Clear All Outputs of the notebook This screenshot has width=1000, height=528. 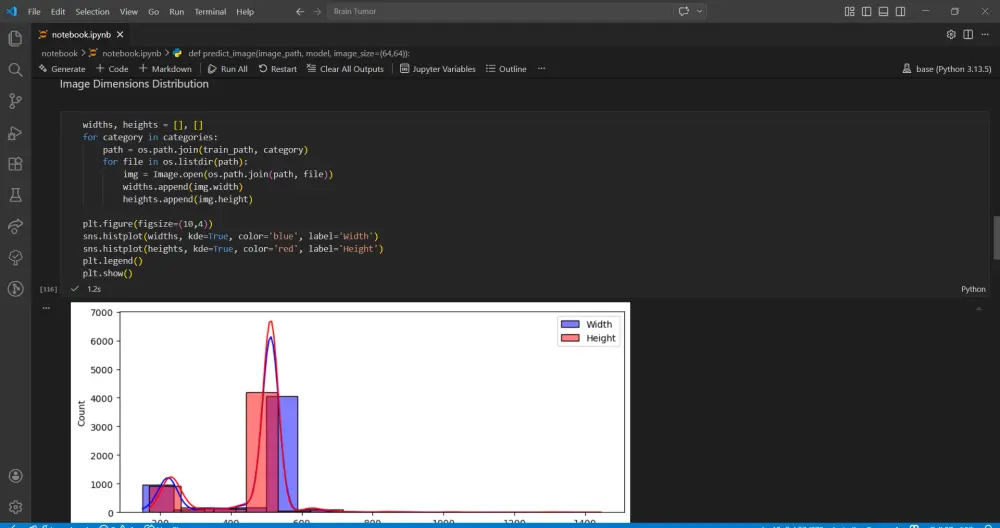[x=345, y=69]
